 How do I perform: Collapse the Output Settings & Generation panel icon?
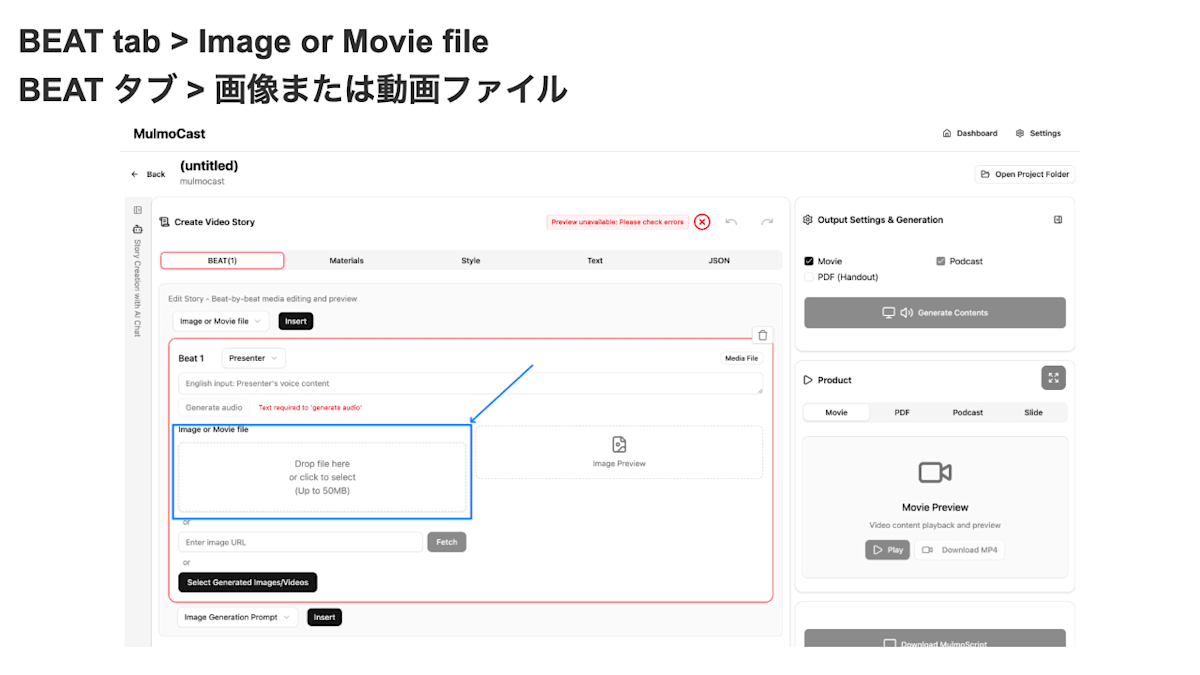tap(1058, 219)
